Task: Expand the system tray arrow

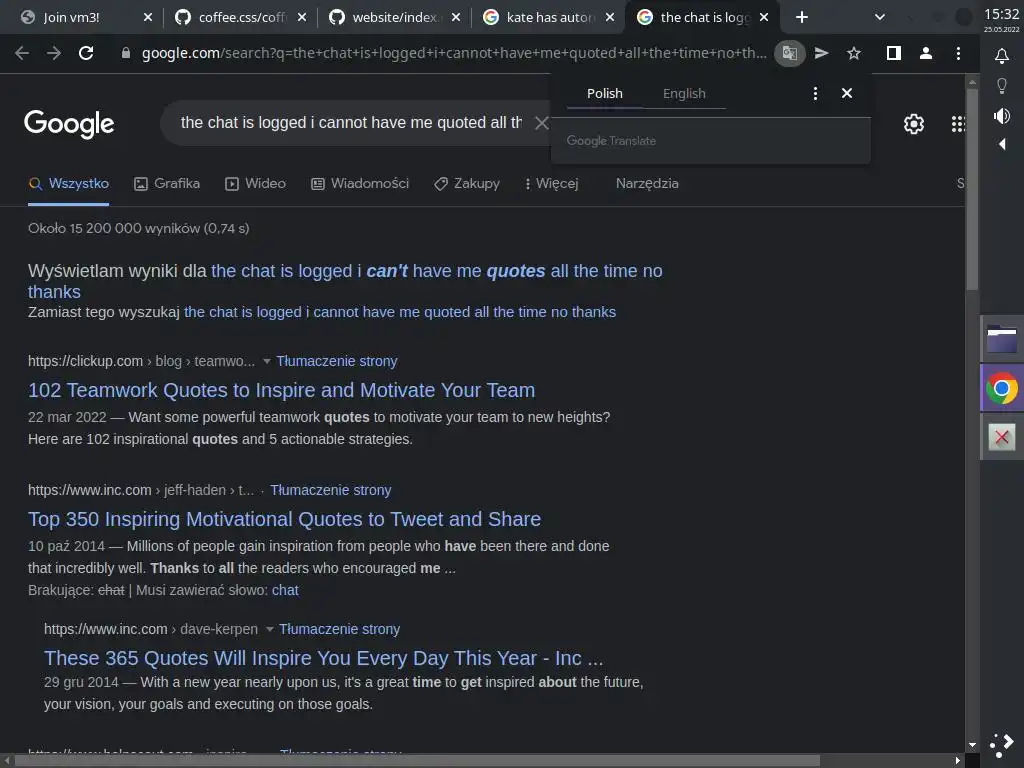Action: pos(1002,144)
